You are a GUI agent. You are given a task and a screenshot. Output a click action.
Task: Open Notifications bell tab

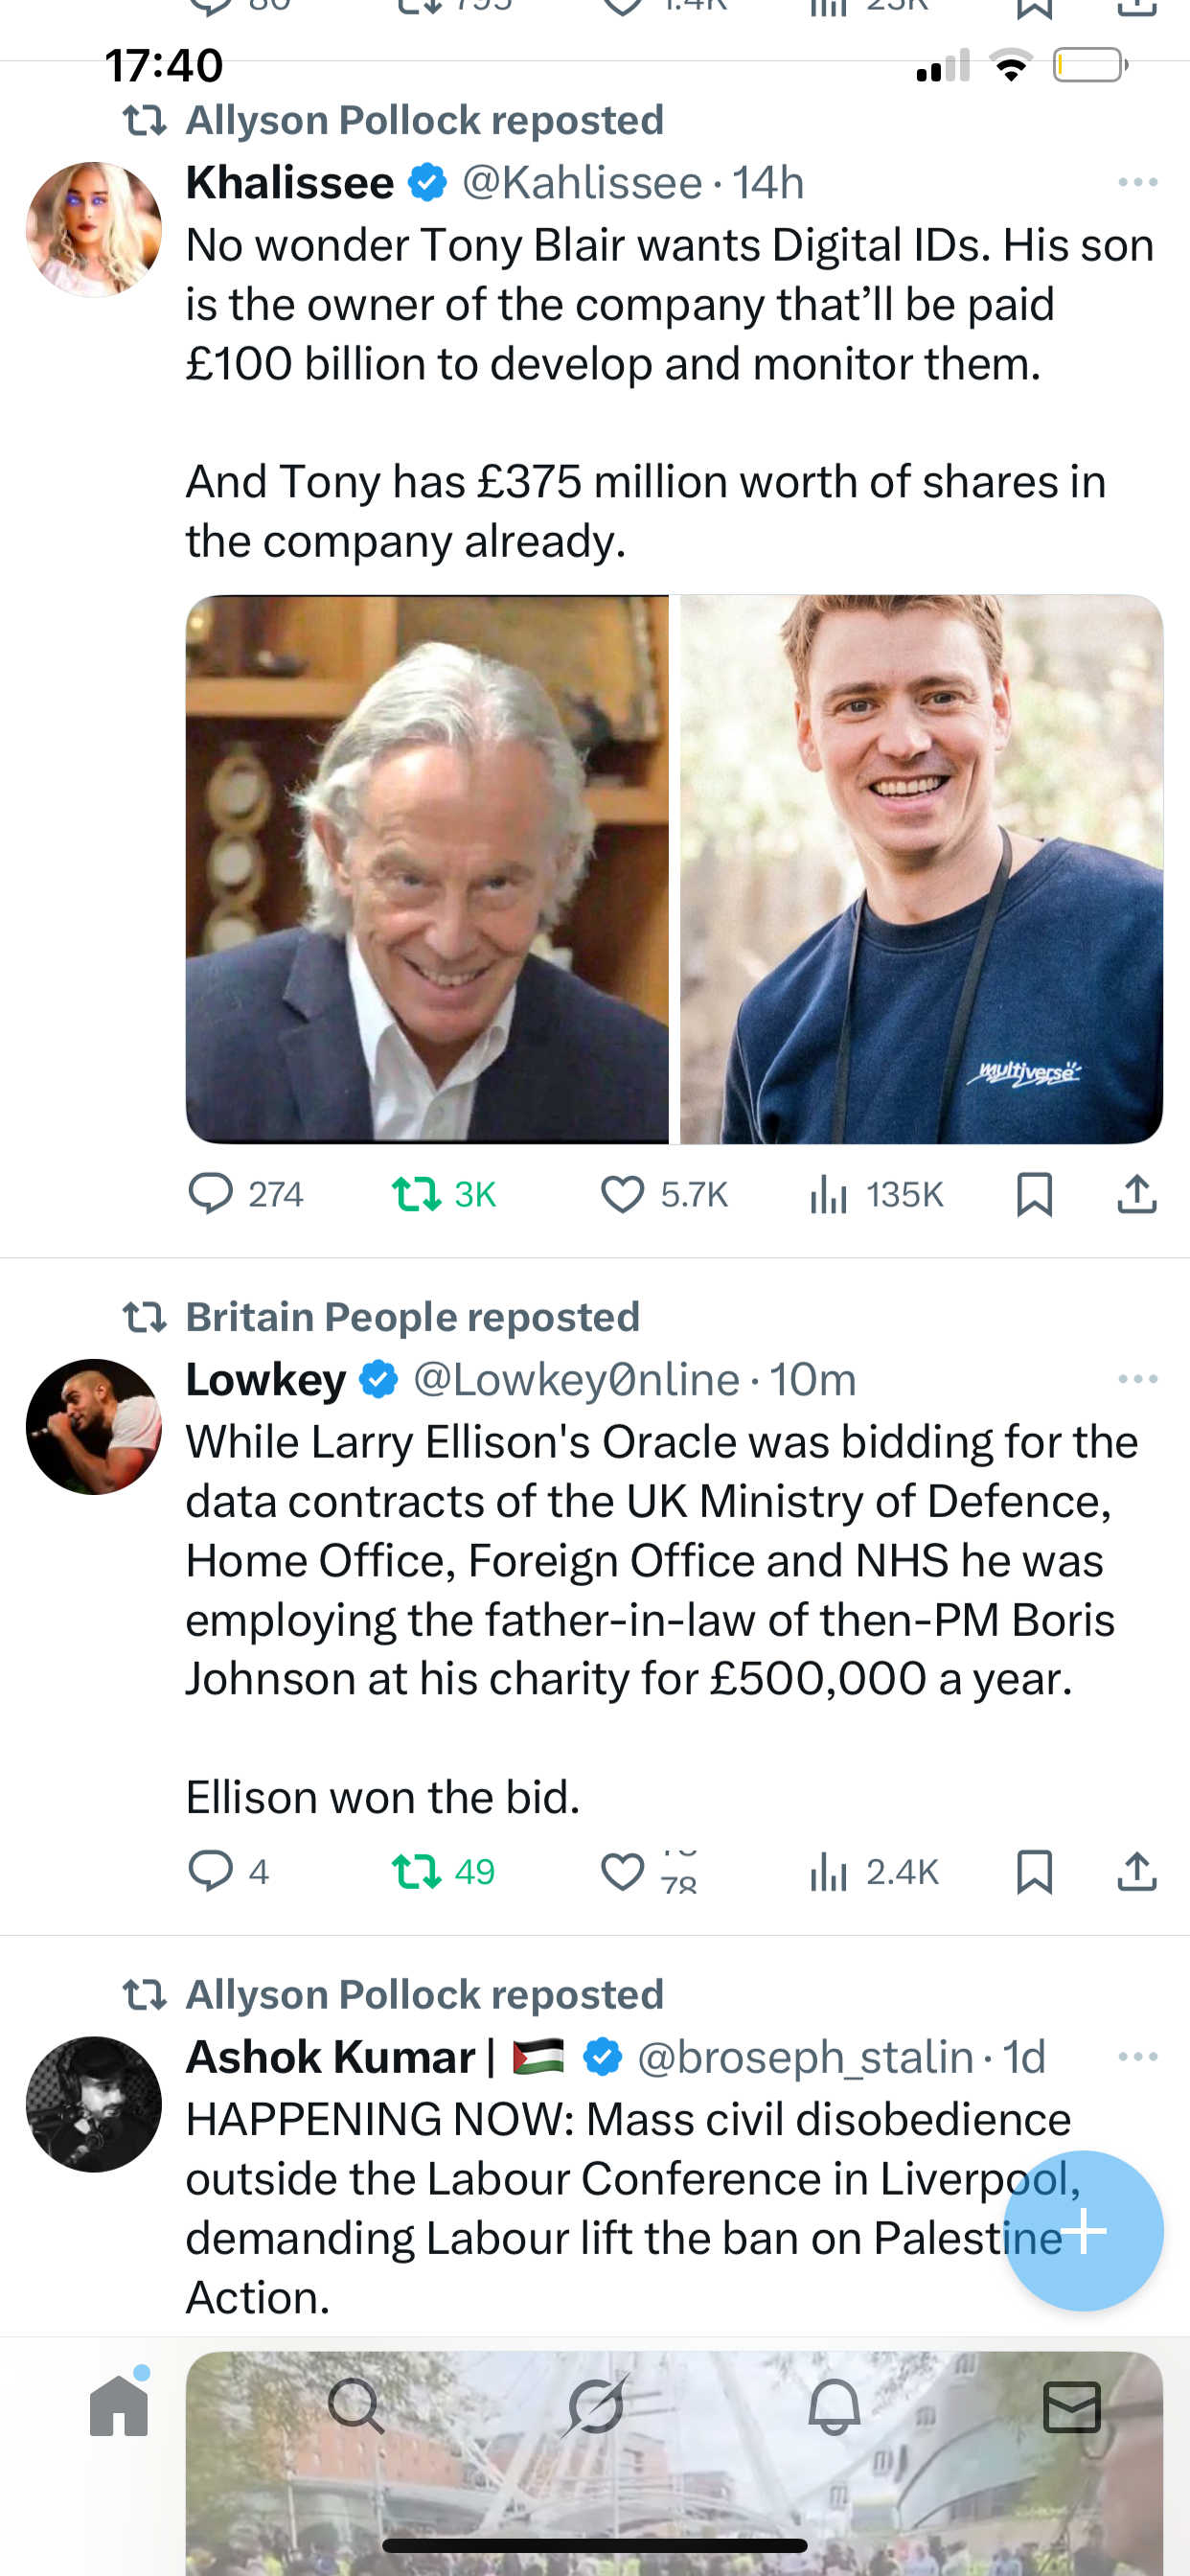[x=834, y=2406]
